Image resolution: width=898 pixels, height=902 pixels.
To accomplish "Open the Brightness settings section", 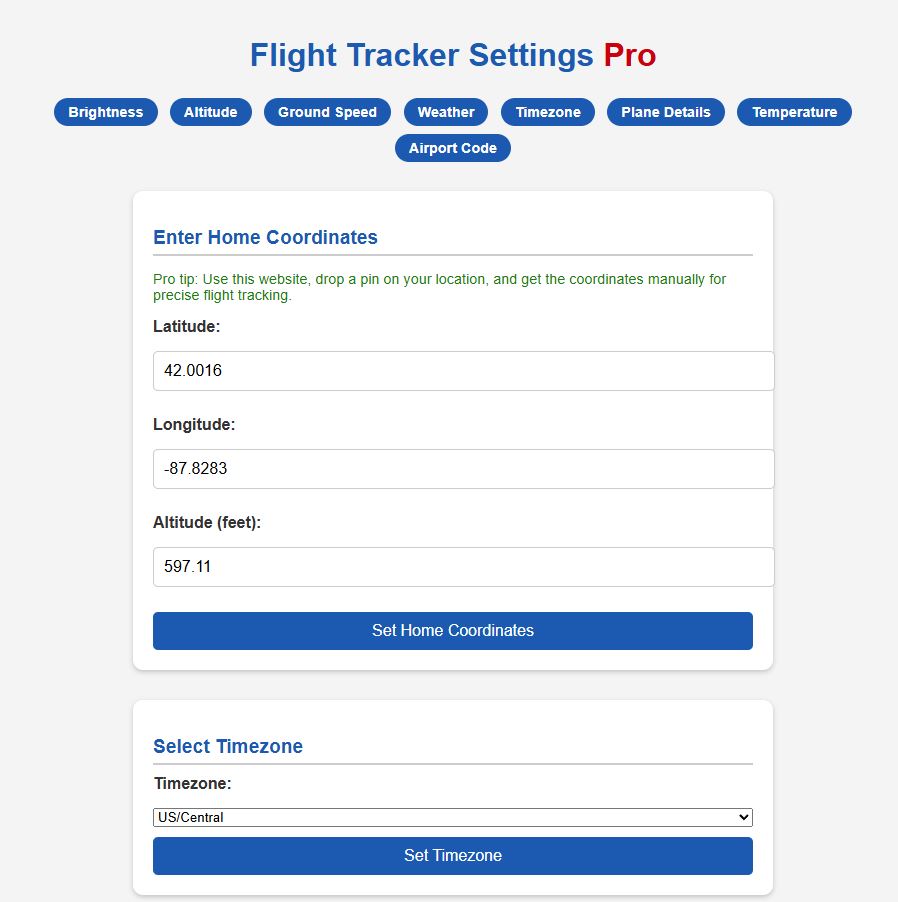I will pos(105,112).
